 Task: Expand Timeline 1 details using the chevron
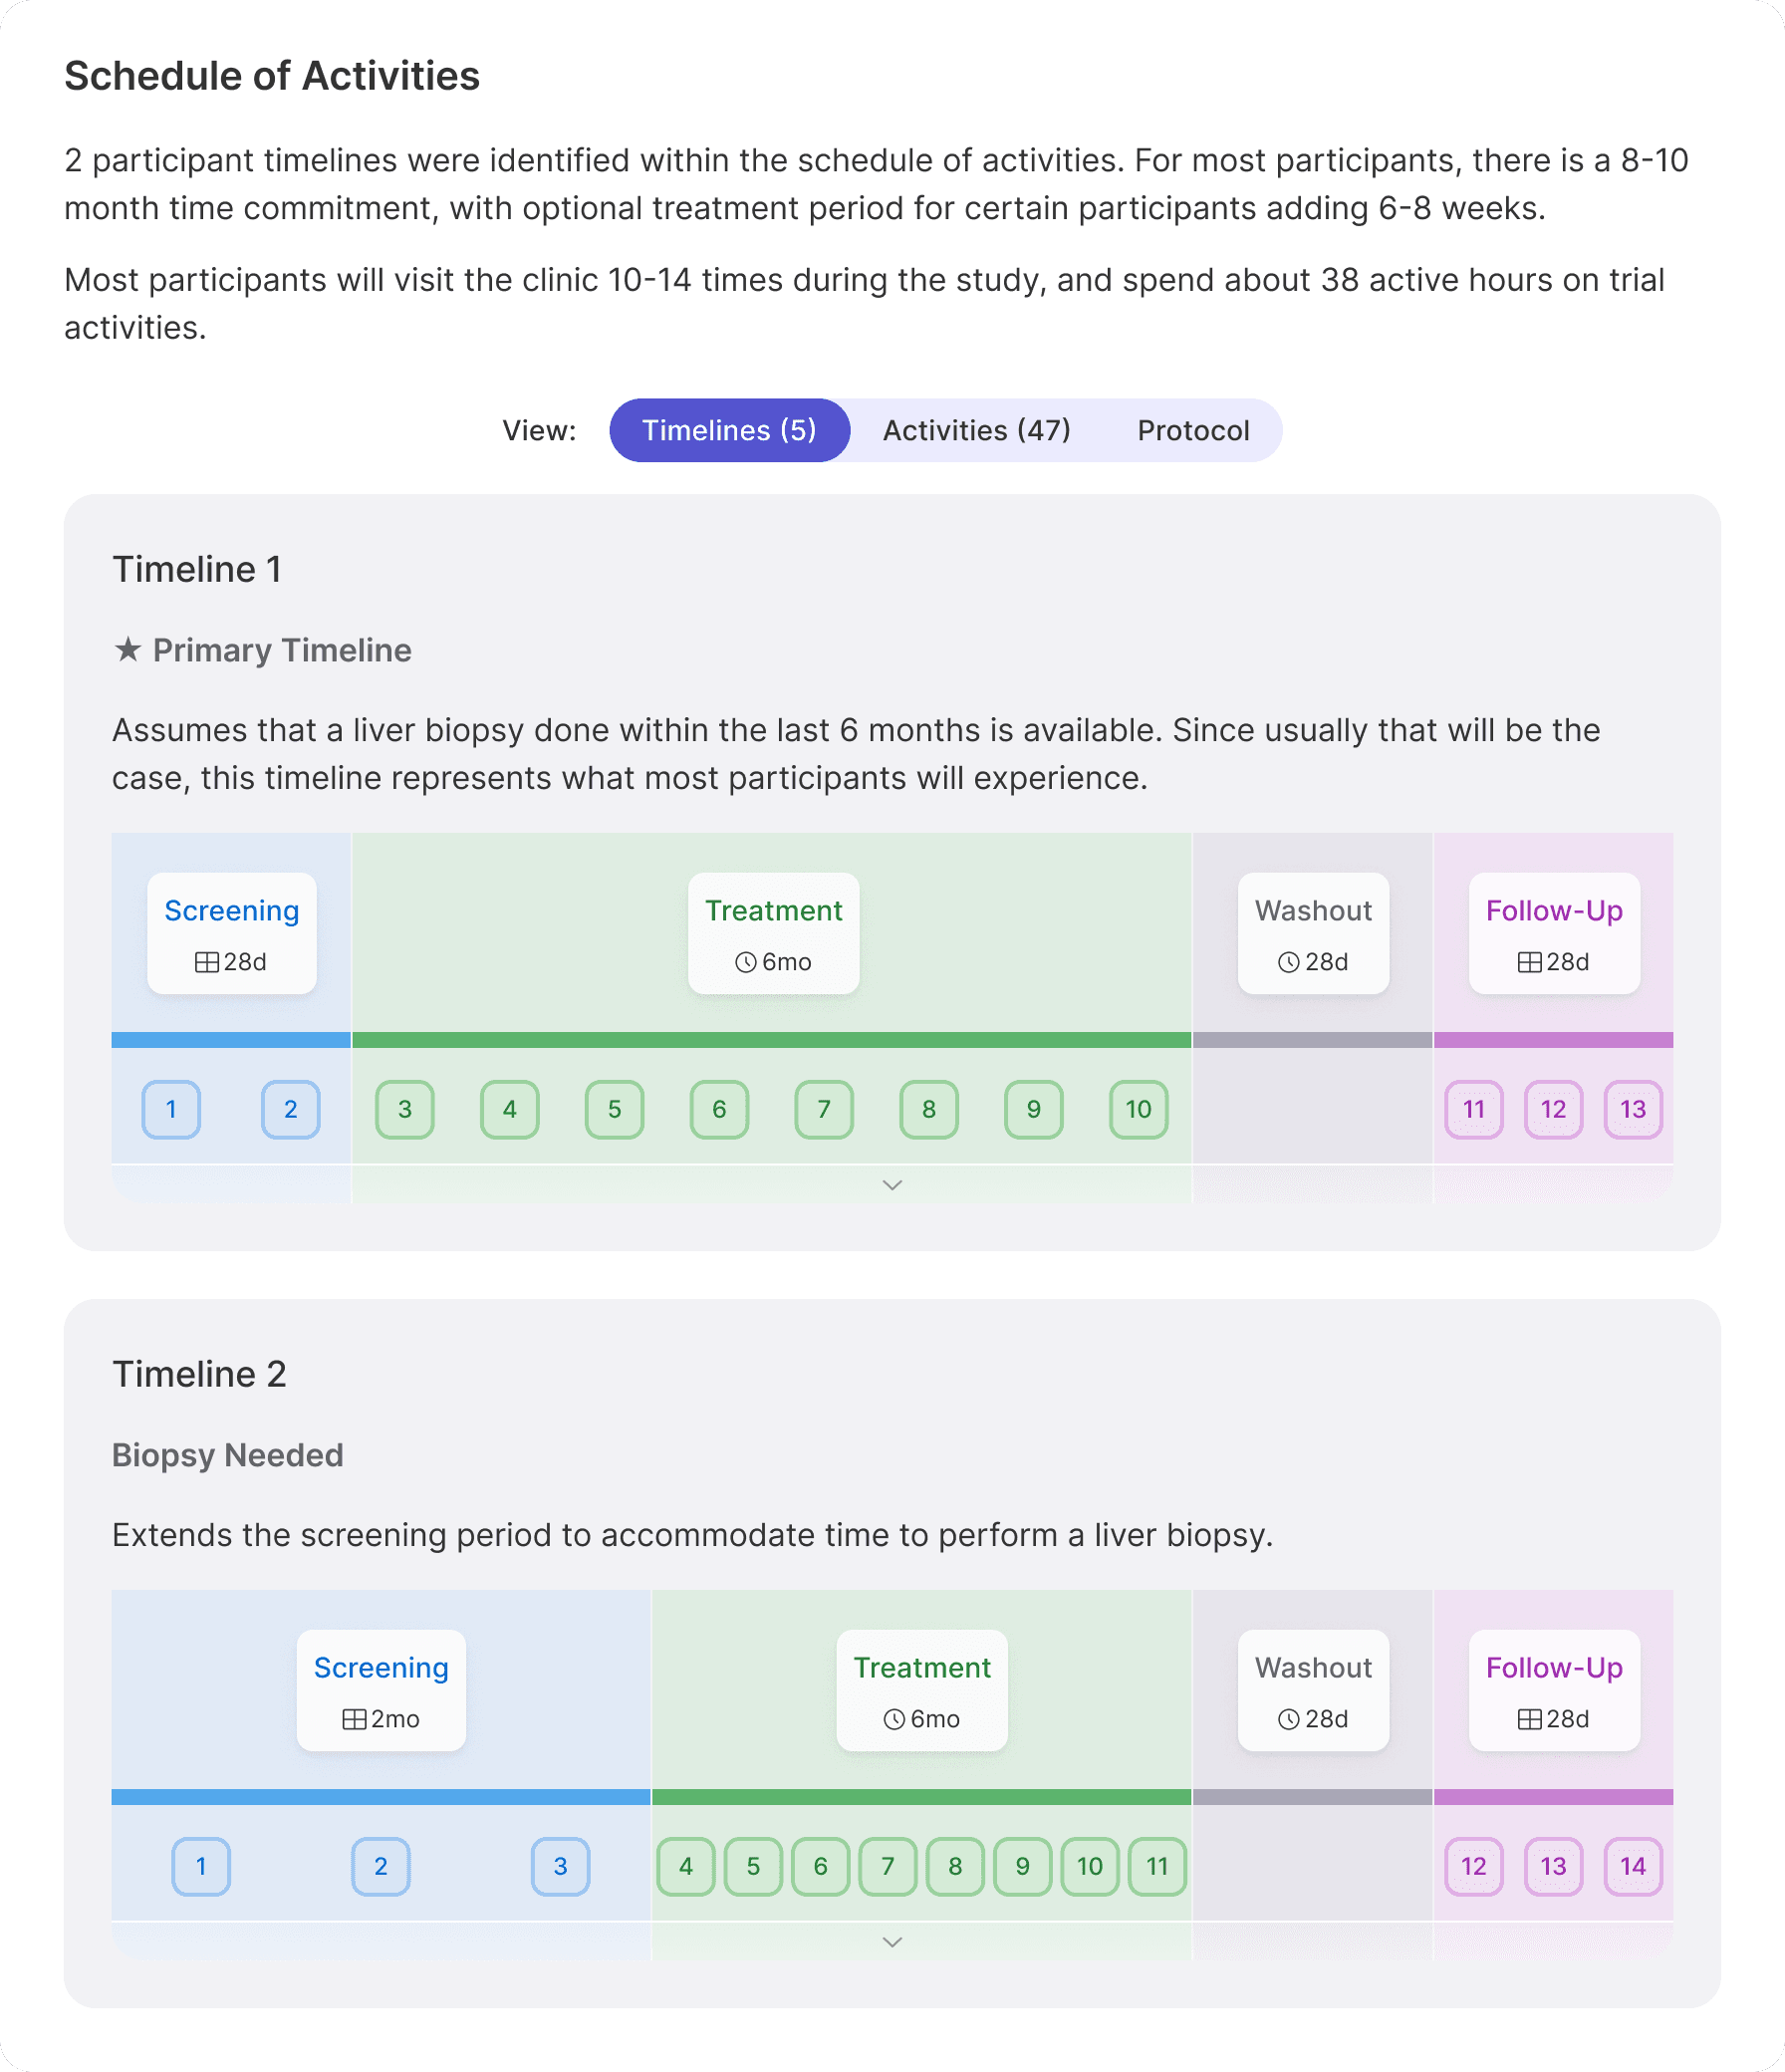tap(892, 1185)
